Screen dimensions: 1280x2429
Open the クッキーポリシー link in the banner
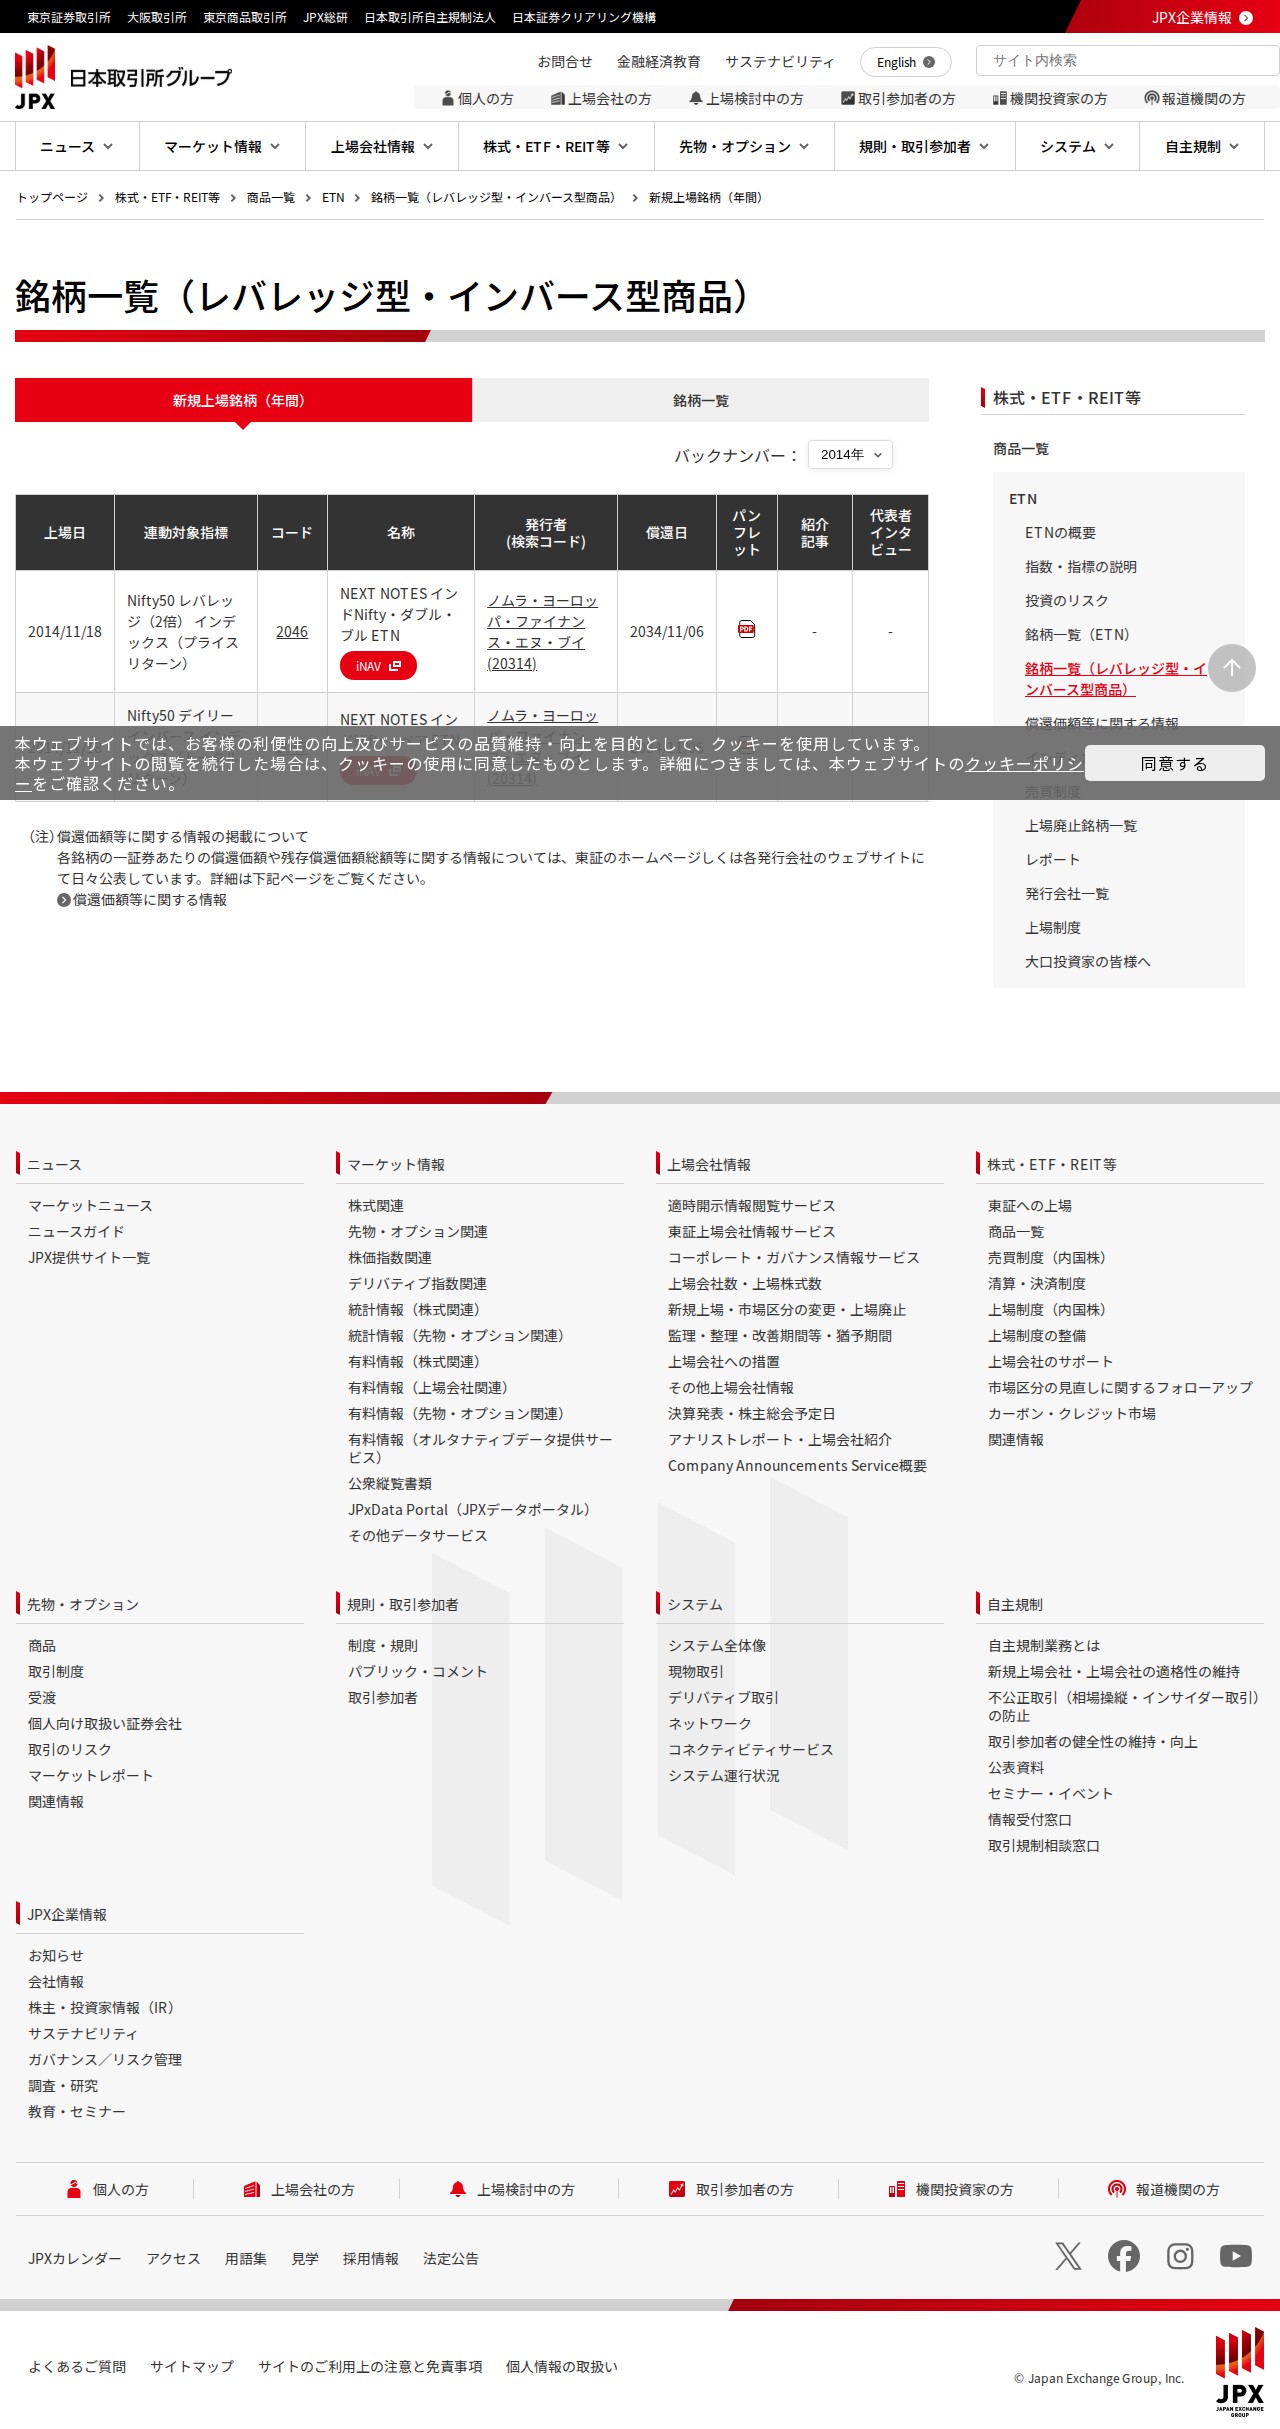tap(1023, 764)
